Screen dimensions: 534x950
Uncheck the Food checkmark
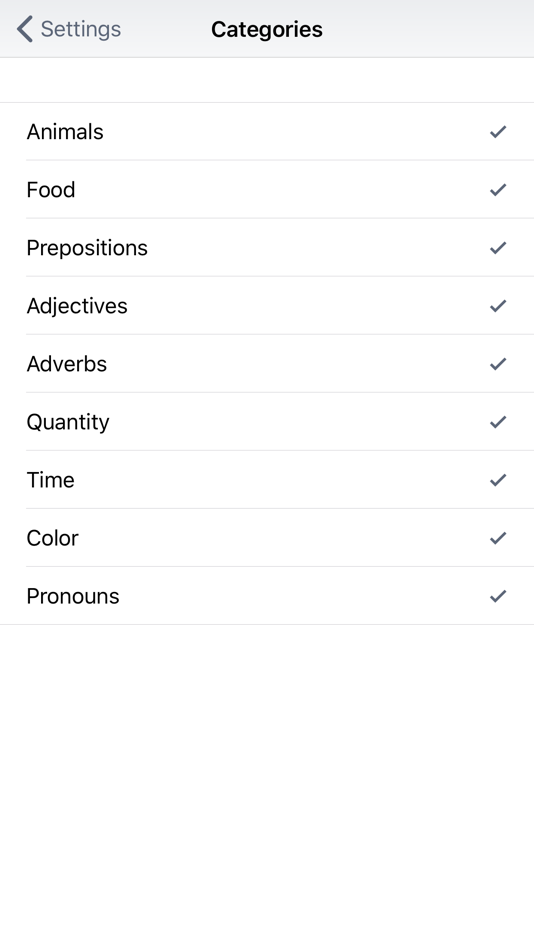coord(498,190)
